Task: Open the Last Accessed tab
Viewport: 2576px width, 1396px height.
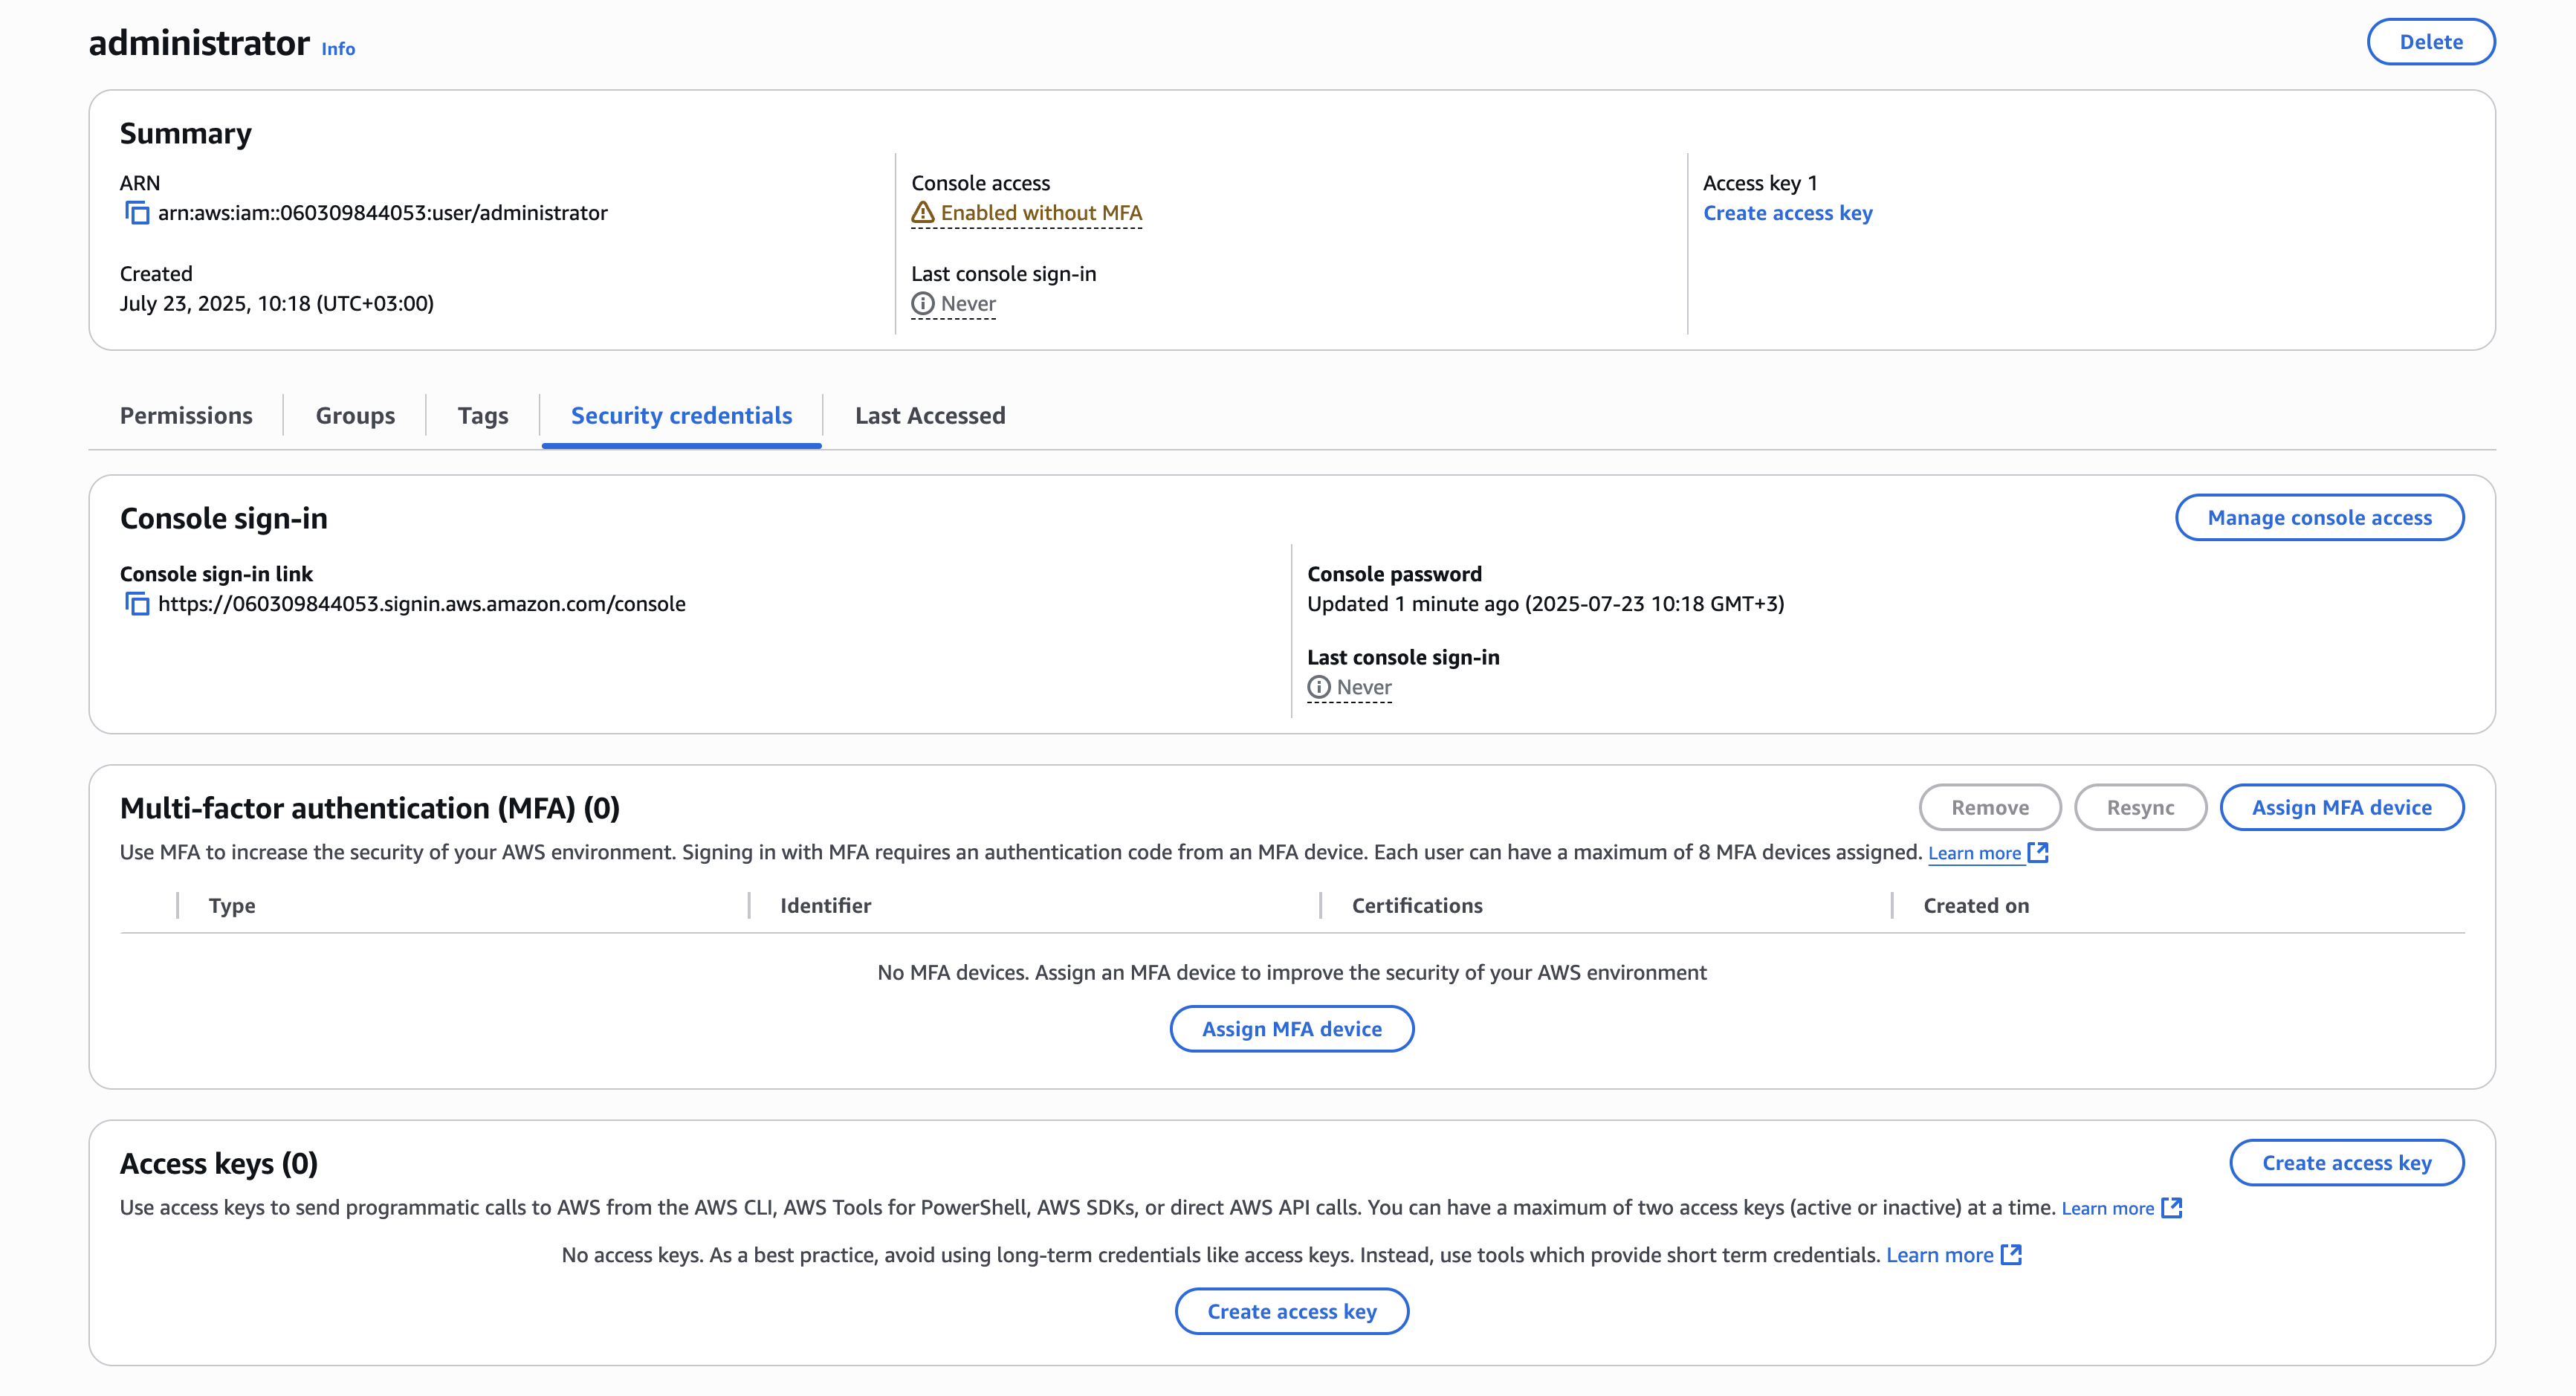Action: pyautogui.click(x=930, y=415)
